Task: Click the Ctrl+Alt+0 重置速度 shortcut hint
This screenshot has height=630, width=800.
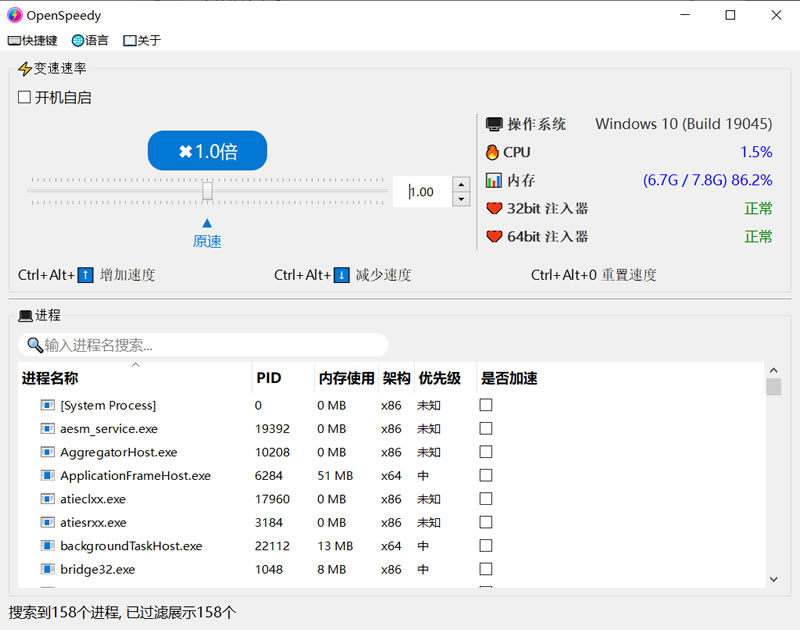Action: (x=593, y=275)
